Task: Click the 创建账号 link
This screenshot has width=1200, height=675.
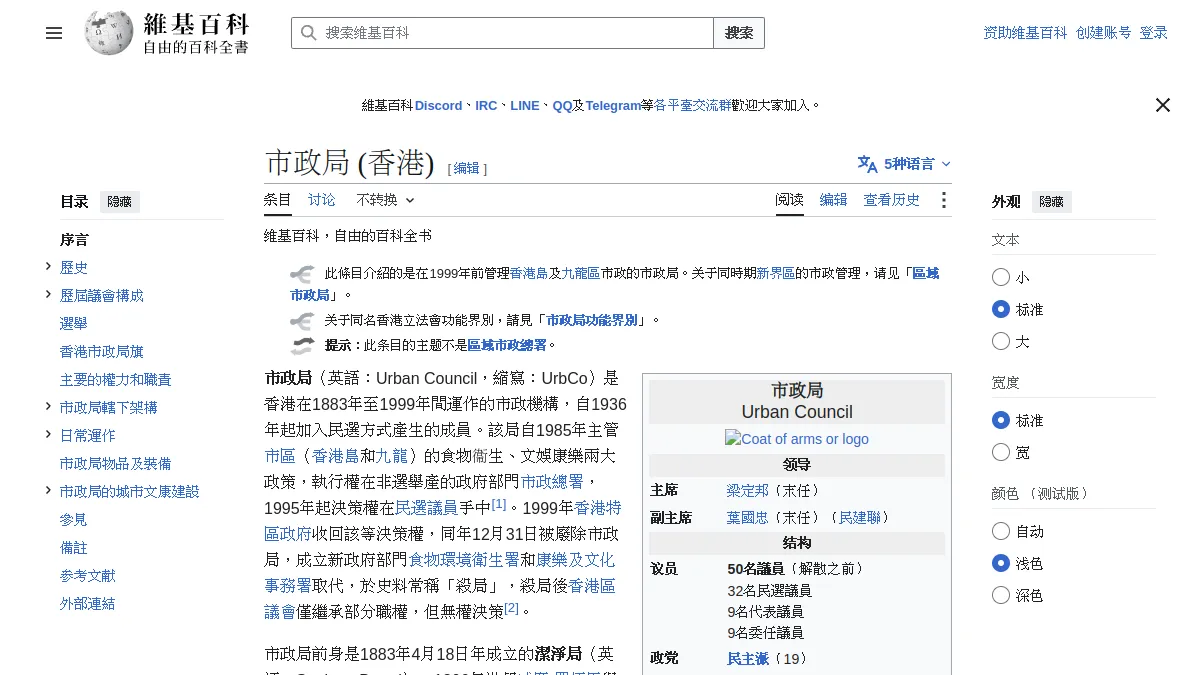Action: point(1104,33)
